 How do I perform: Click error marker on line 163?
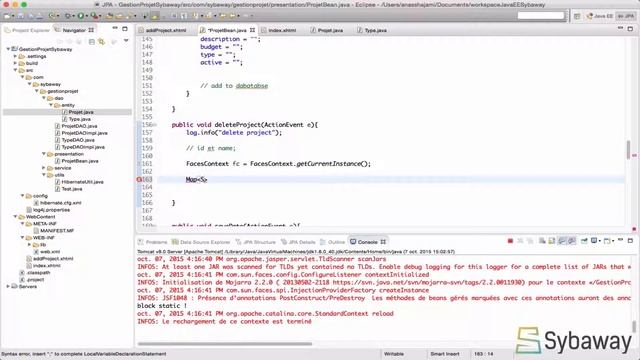pyautogui.click(x=139, y=179)
